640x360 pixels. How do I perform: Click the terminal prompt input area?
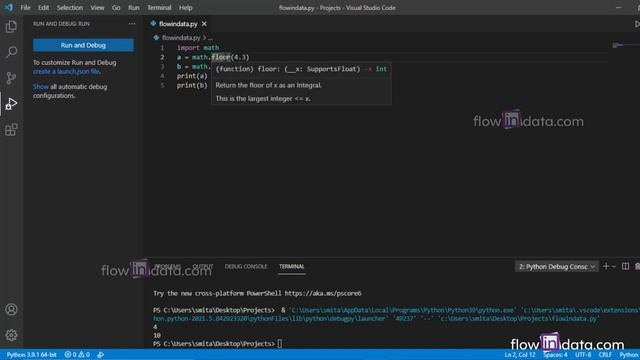pyautogui.click(x=280, y=344)
